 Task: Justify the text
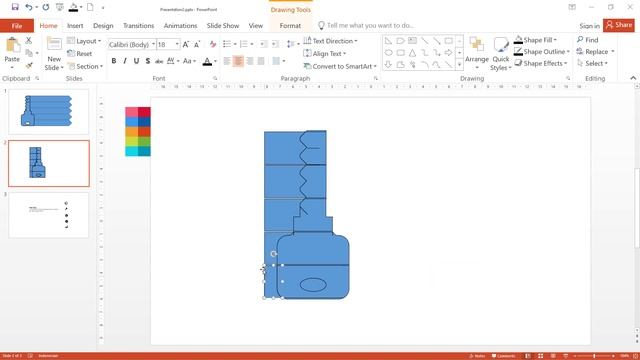261,61
